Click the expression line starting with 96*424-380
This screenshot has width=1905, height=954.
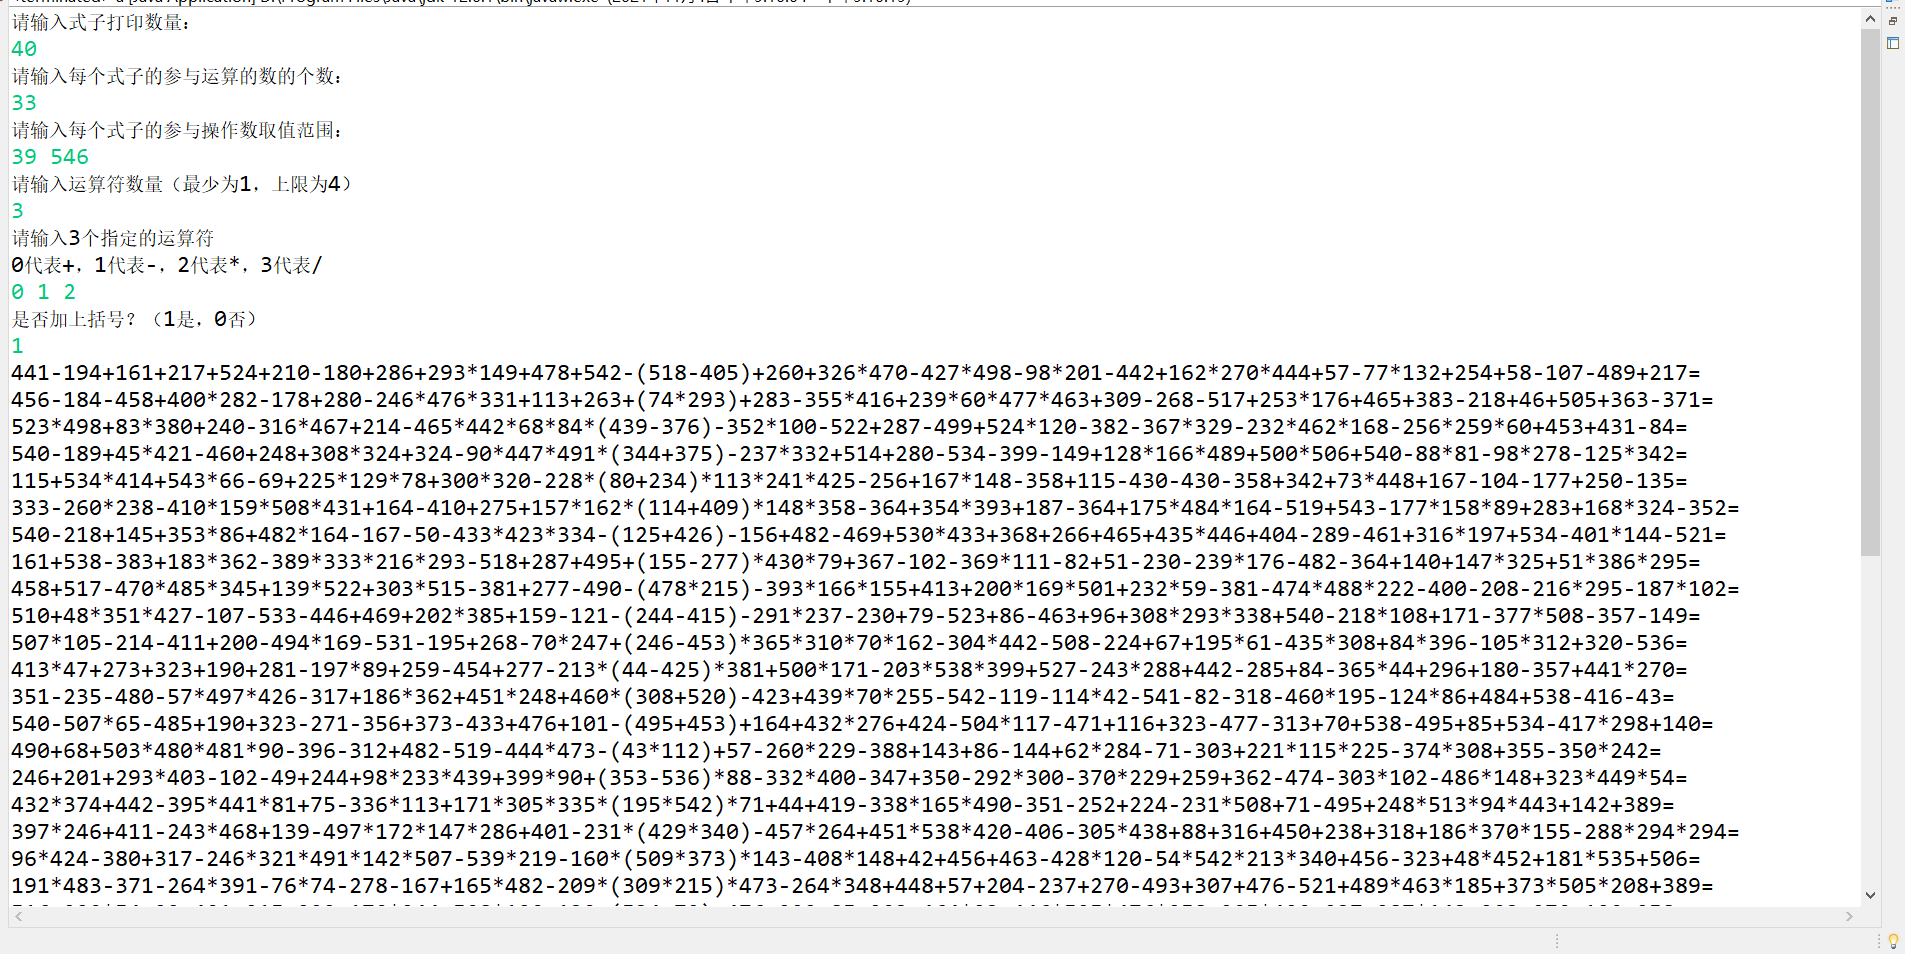click(x=856, y=859)
